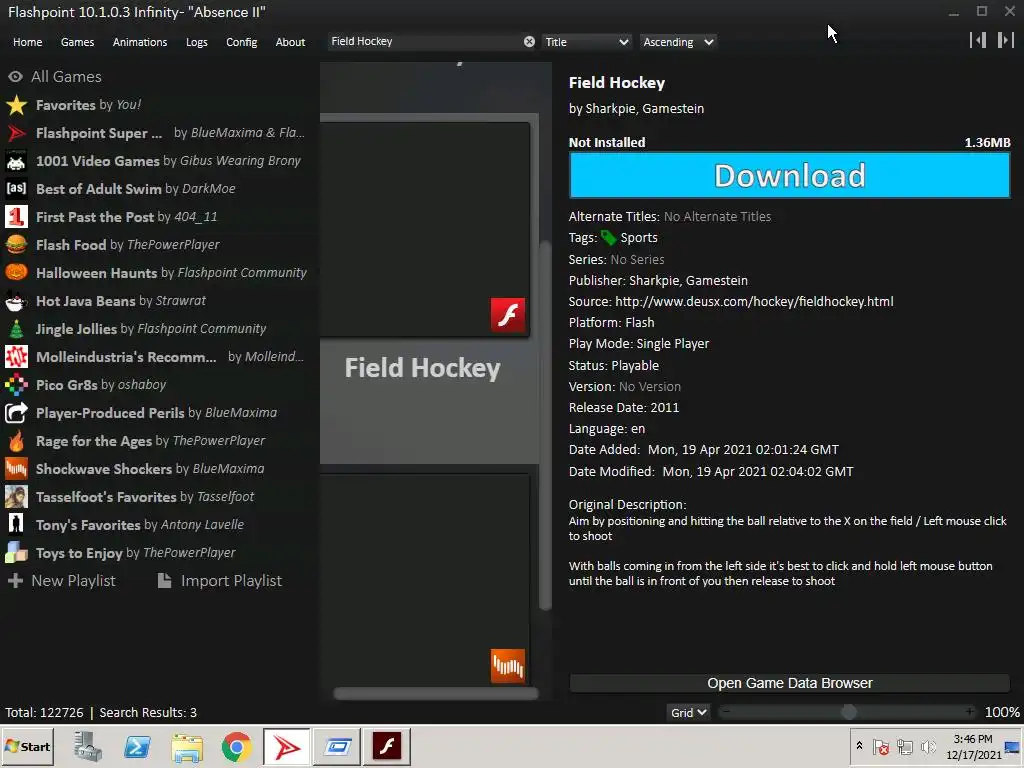Show hidden system tray icons
This screenshot has width=1024, height=768.
pos(859,746)
